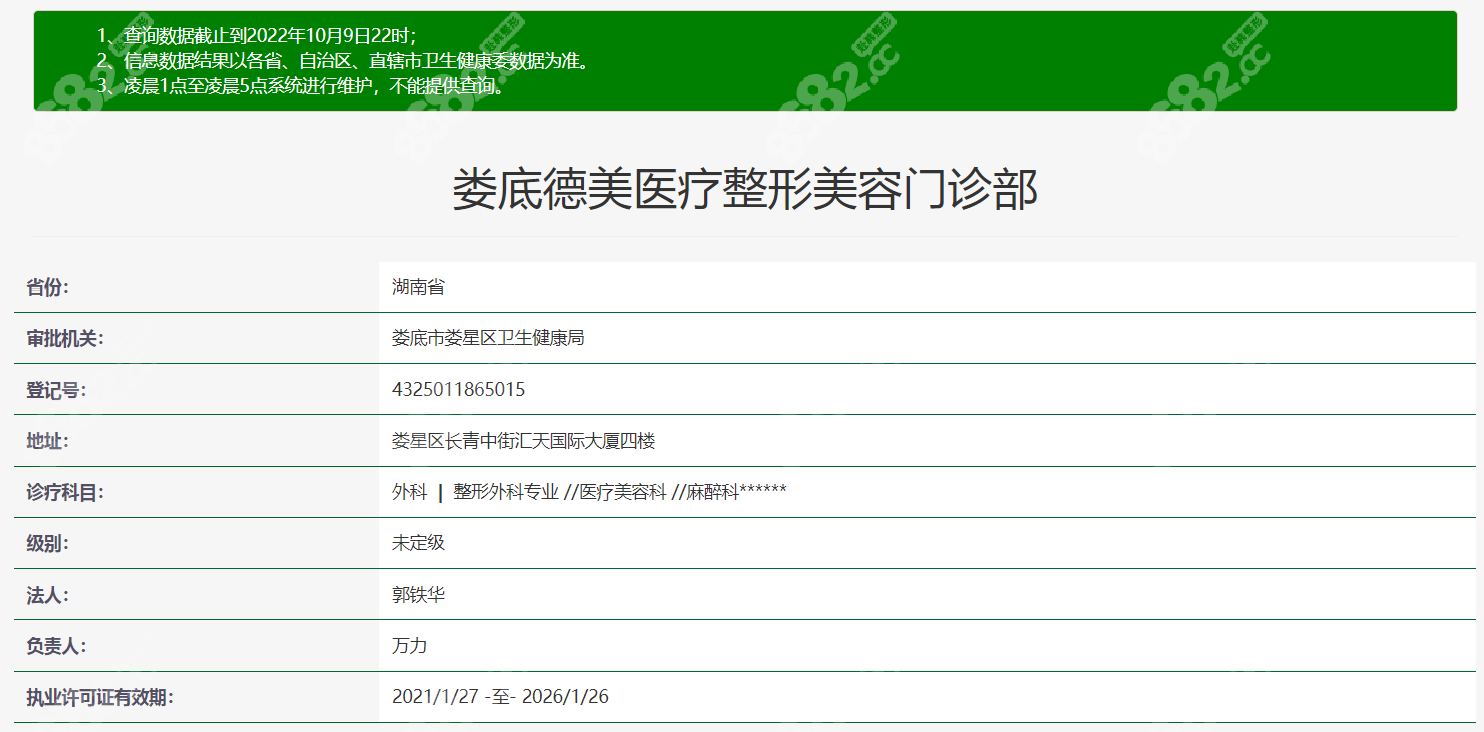Click notice line 查询数据截止到2022年10月9日22时
Screen dimensions: 1484x732
(257, 37)
